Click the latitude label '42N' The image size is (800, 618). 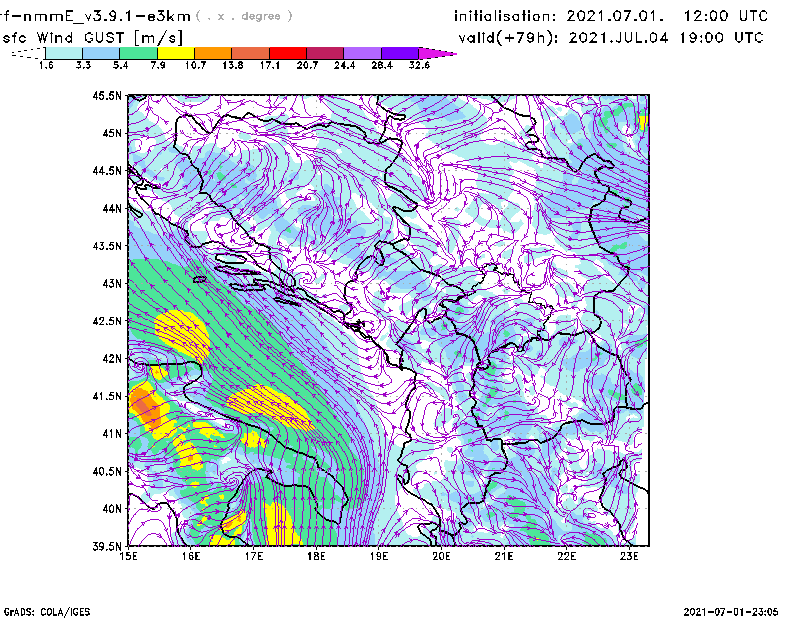112,359
